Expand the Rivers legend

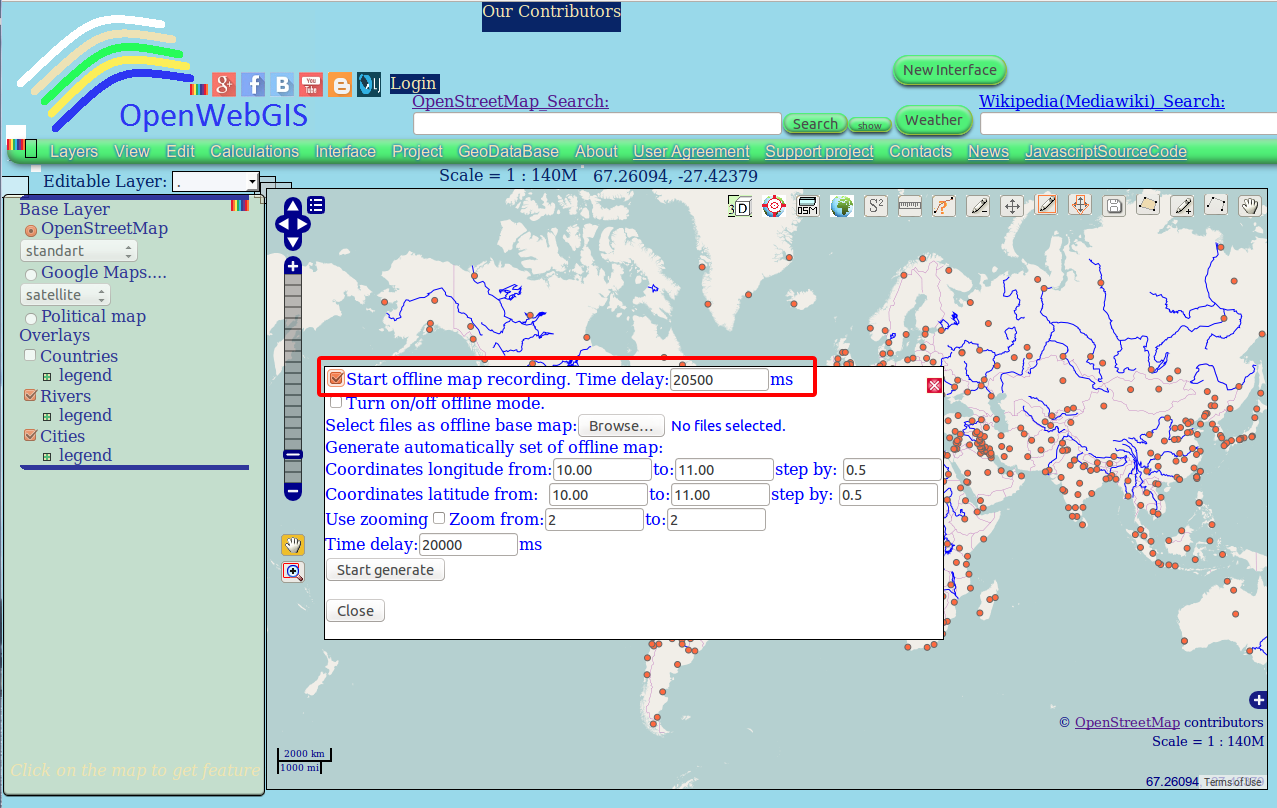coord(47,417)
